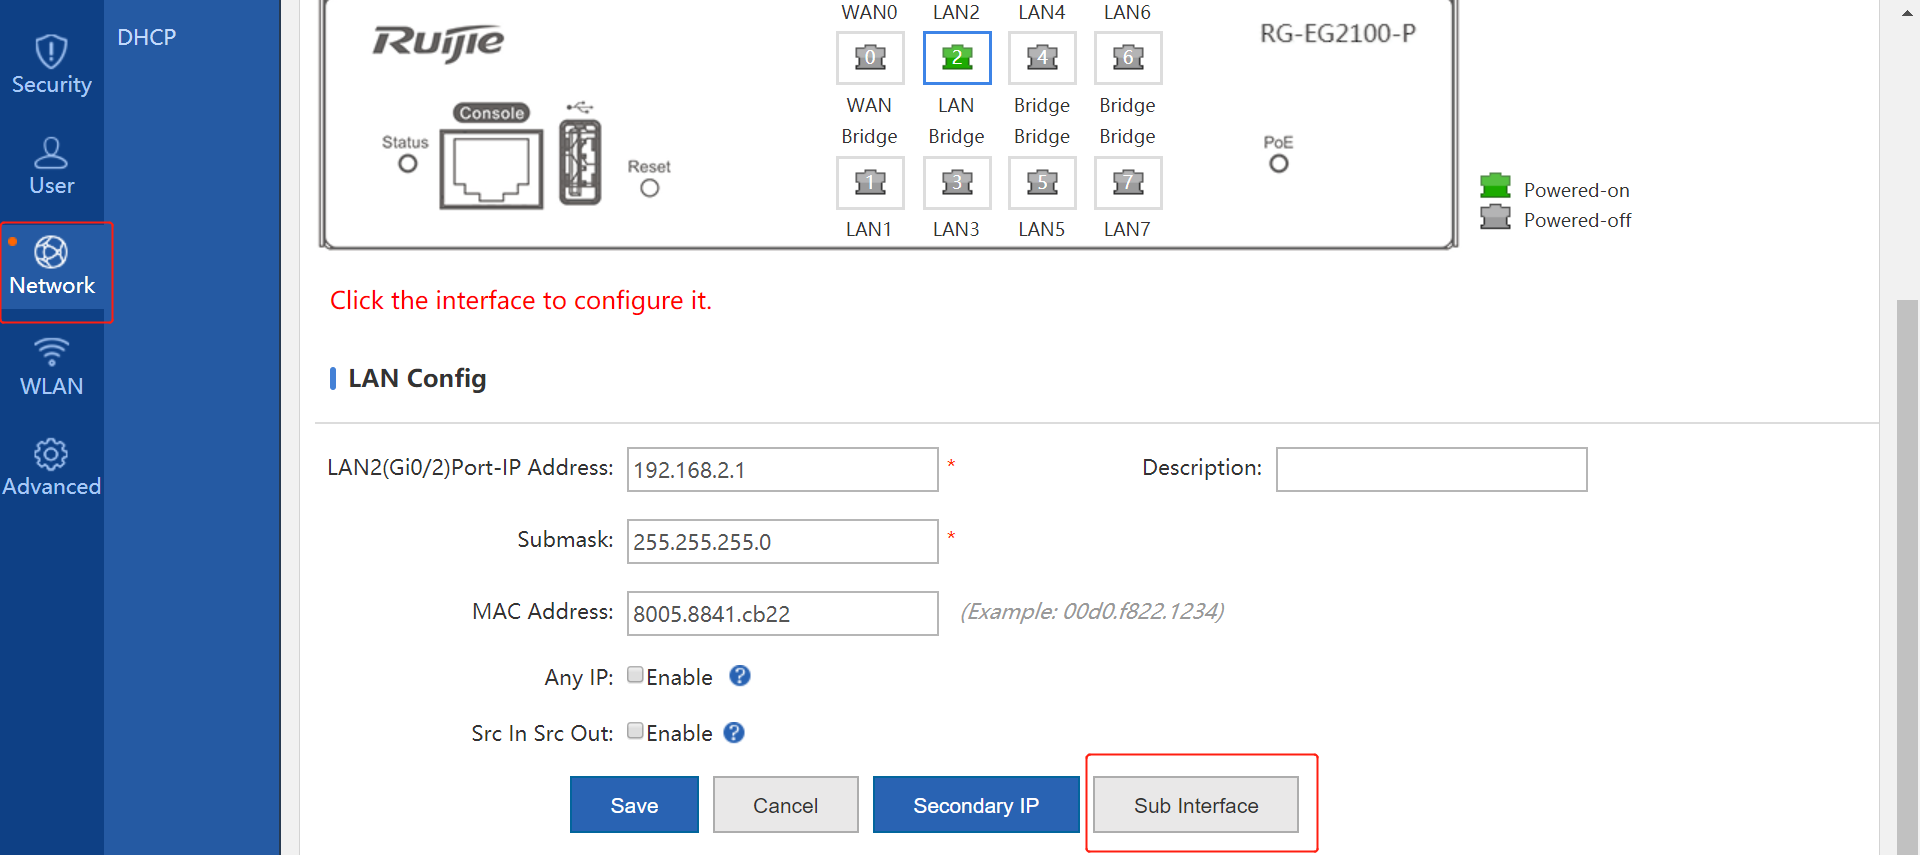Click the vertical page scrollbar
This screenshot has width=1920, height=855.
pyautogui.click(x=1907, y=576)
